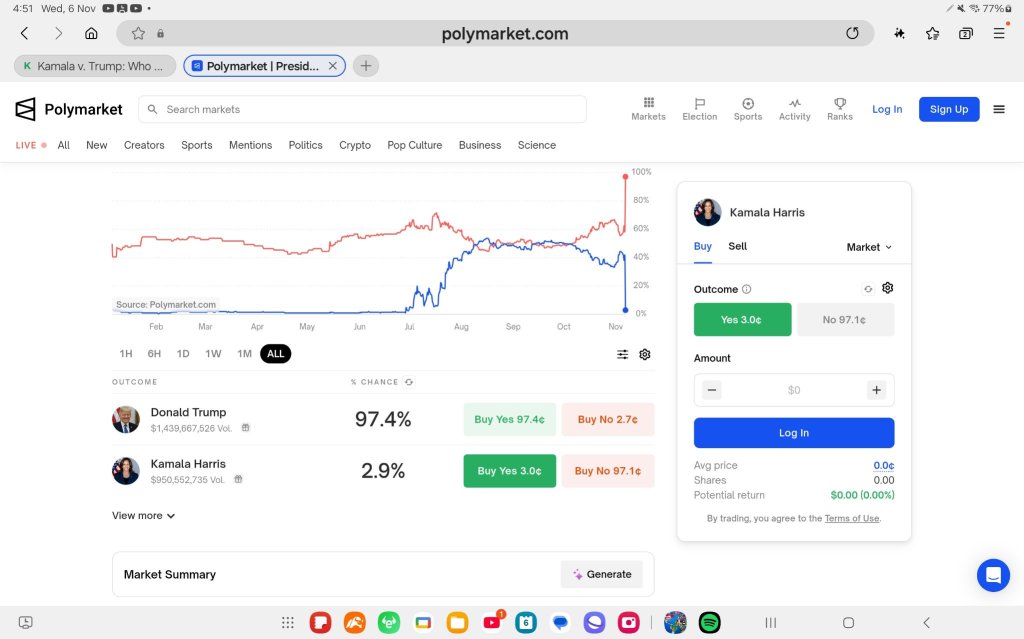The width and height of the screenshot is (1024, 639).
Task: Open the chart settings gear
Action: (x=645, y=354)
